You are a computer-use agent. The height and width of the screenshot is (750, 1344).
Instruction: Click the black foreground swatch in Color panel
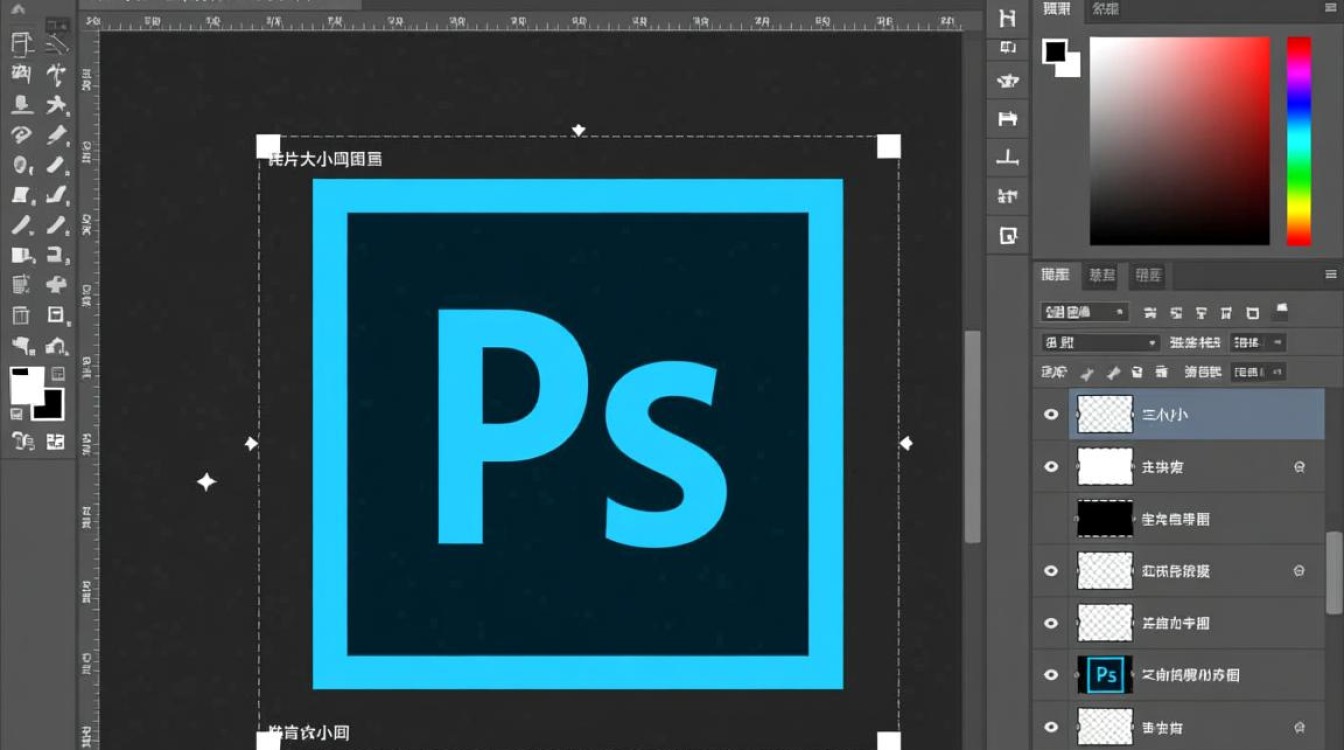click(x=1054, y=51)
